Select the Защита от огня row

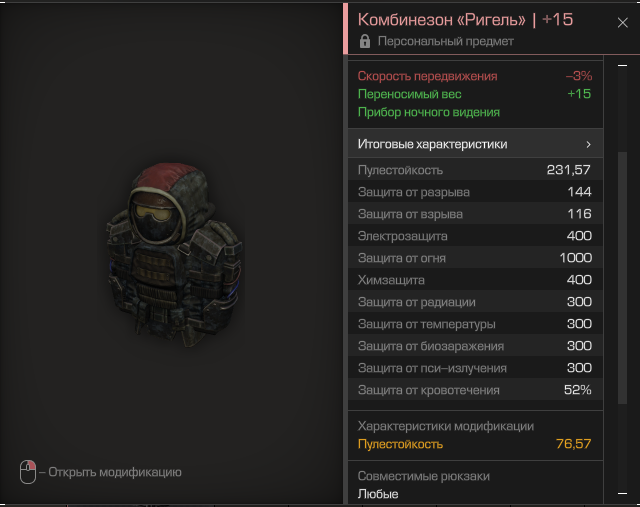tap(476, 258)
